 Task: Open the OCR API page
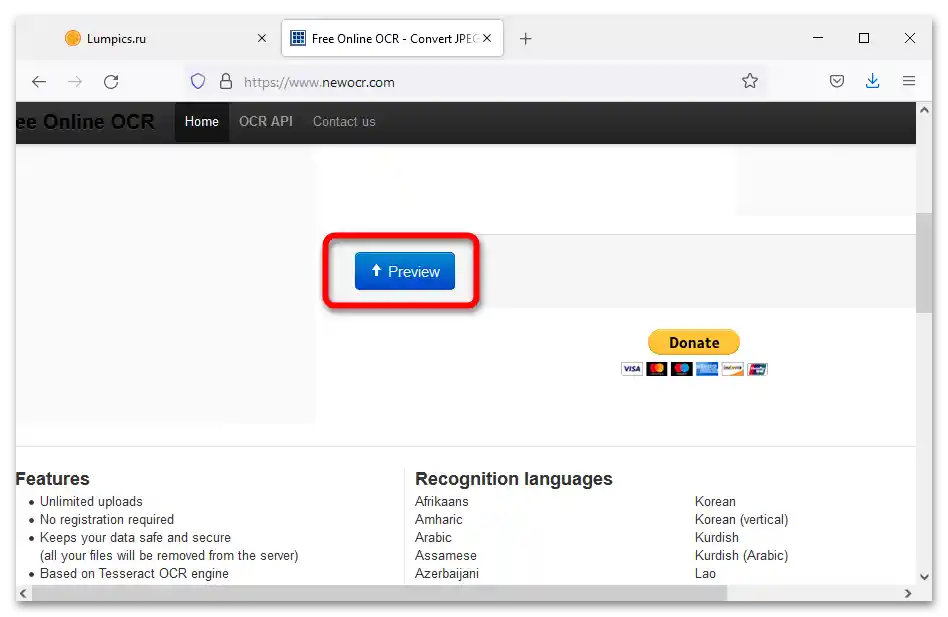(265, 121)
